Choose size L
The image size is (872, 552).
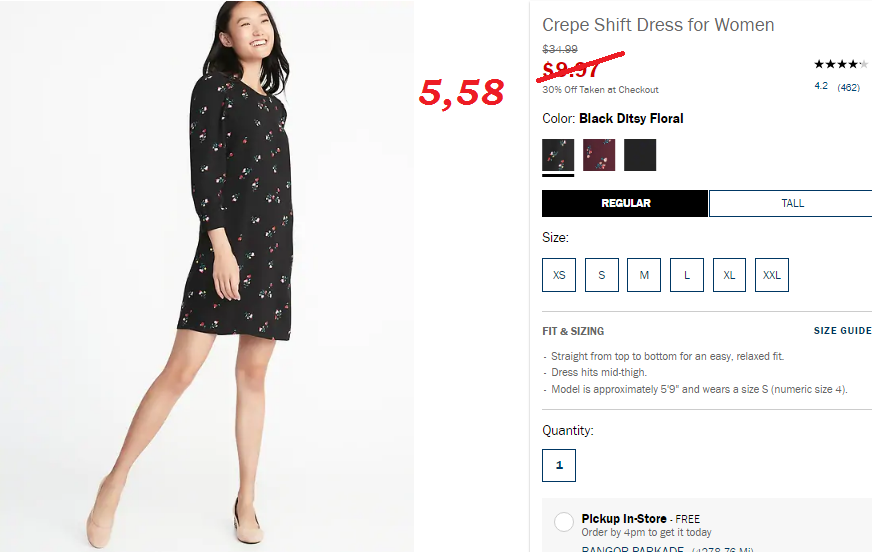point(687,275)
